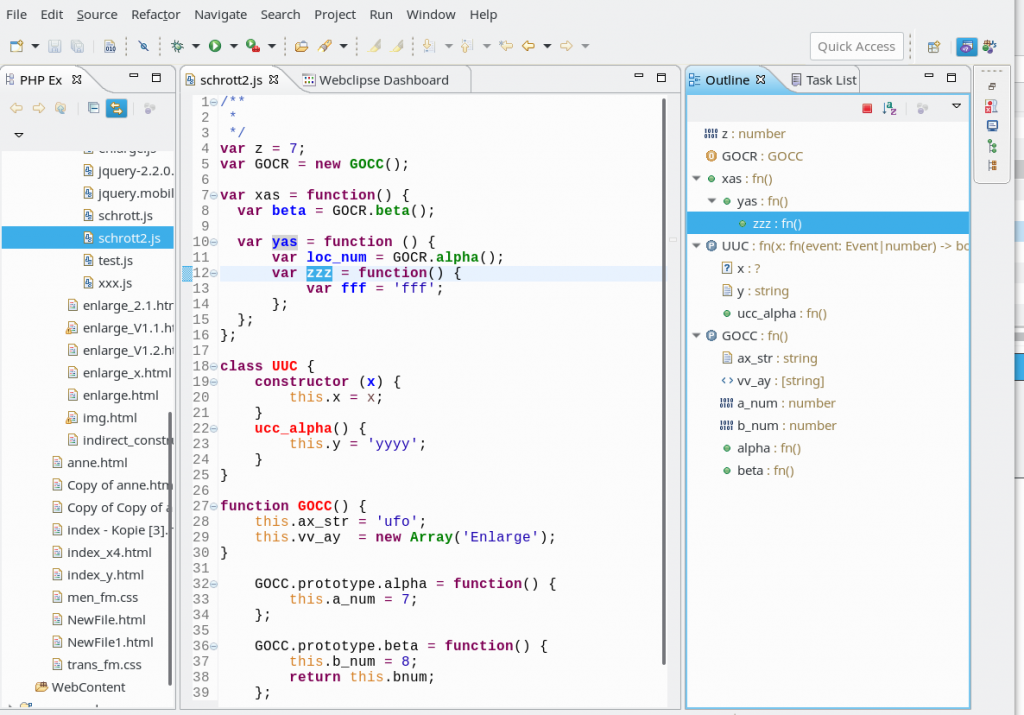Open the Refactor menu
Screen dimensions: 1024x715
pyautogui.click(x=155, y=14)
